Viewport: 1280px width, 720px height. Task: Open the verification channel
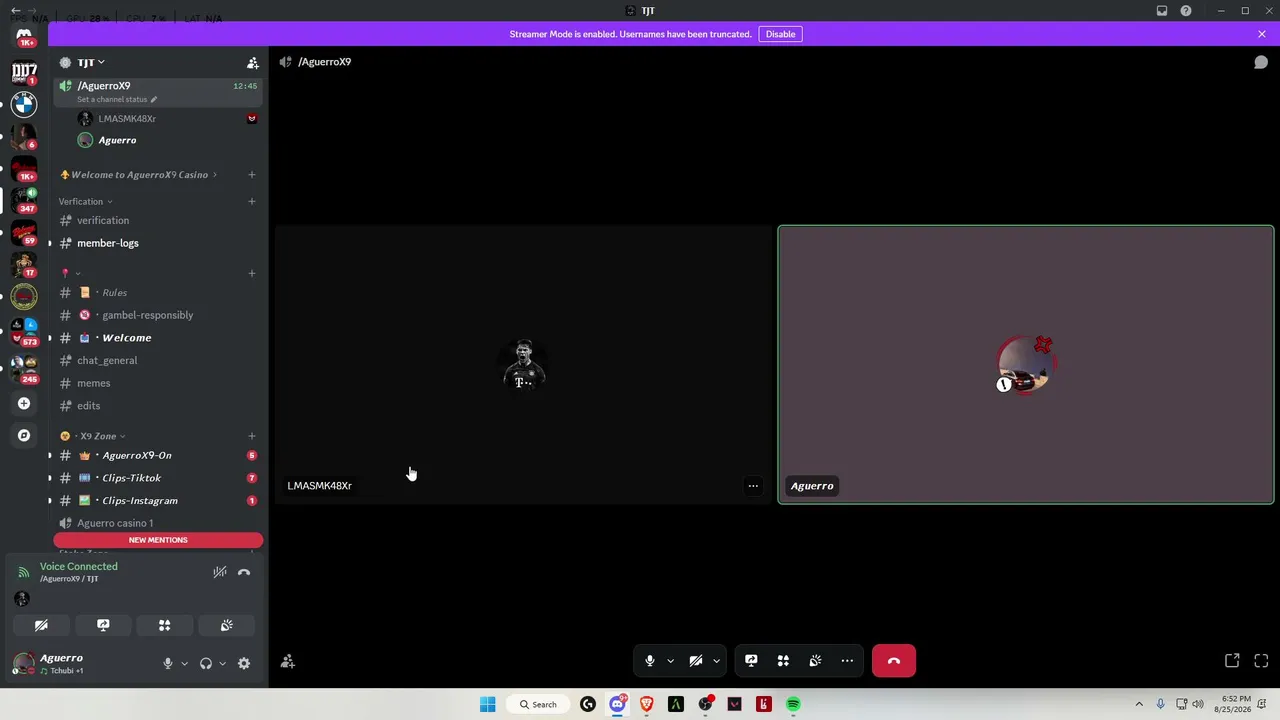(x=157, y=221)
